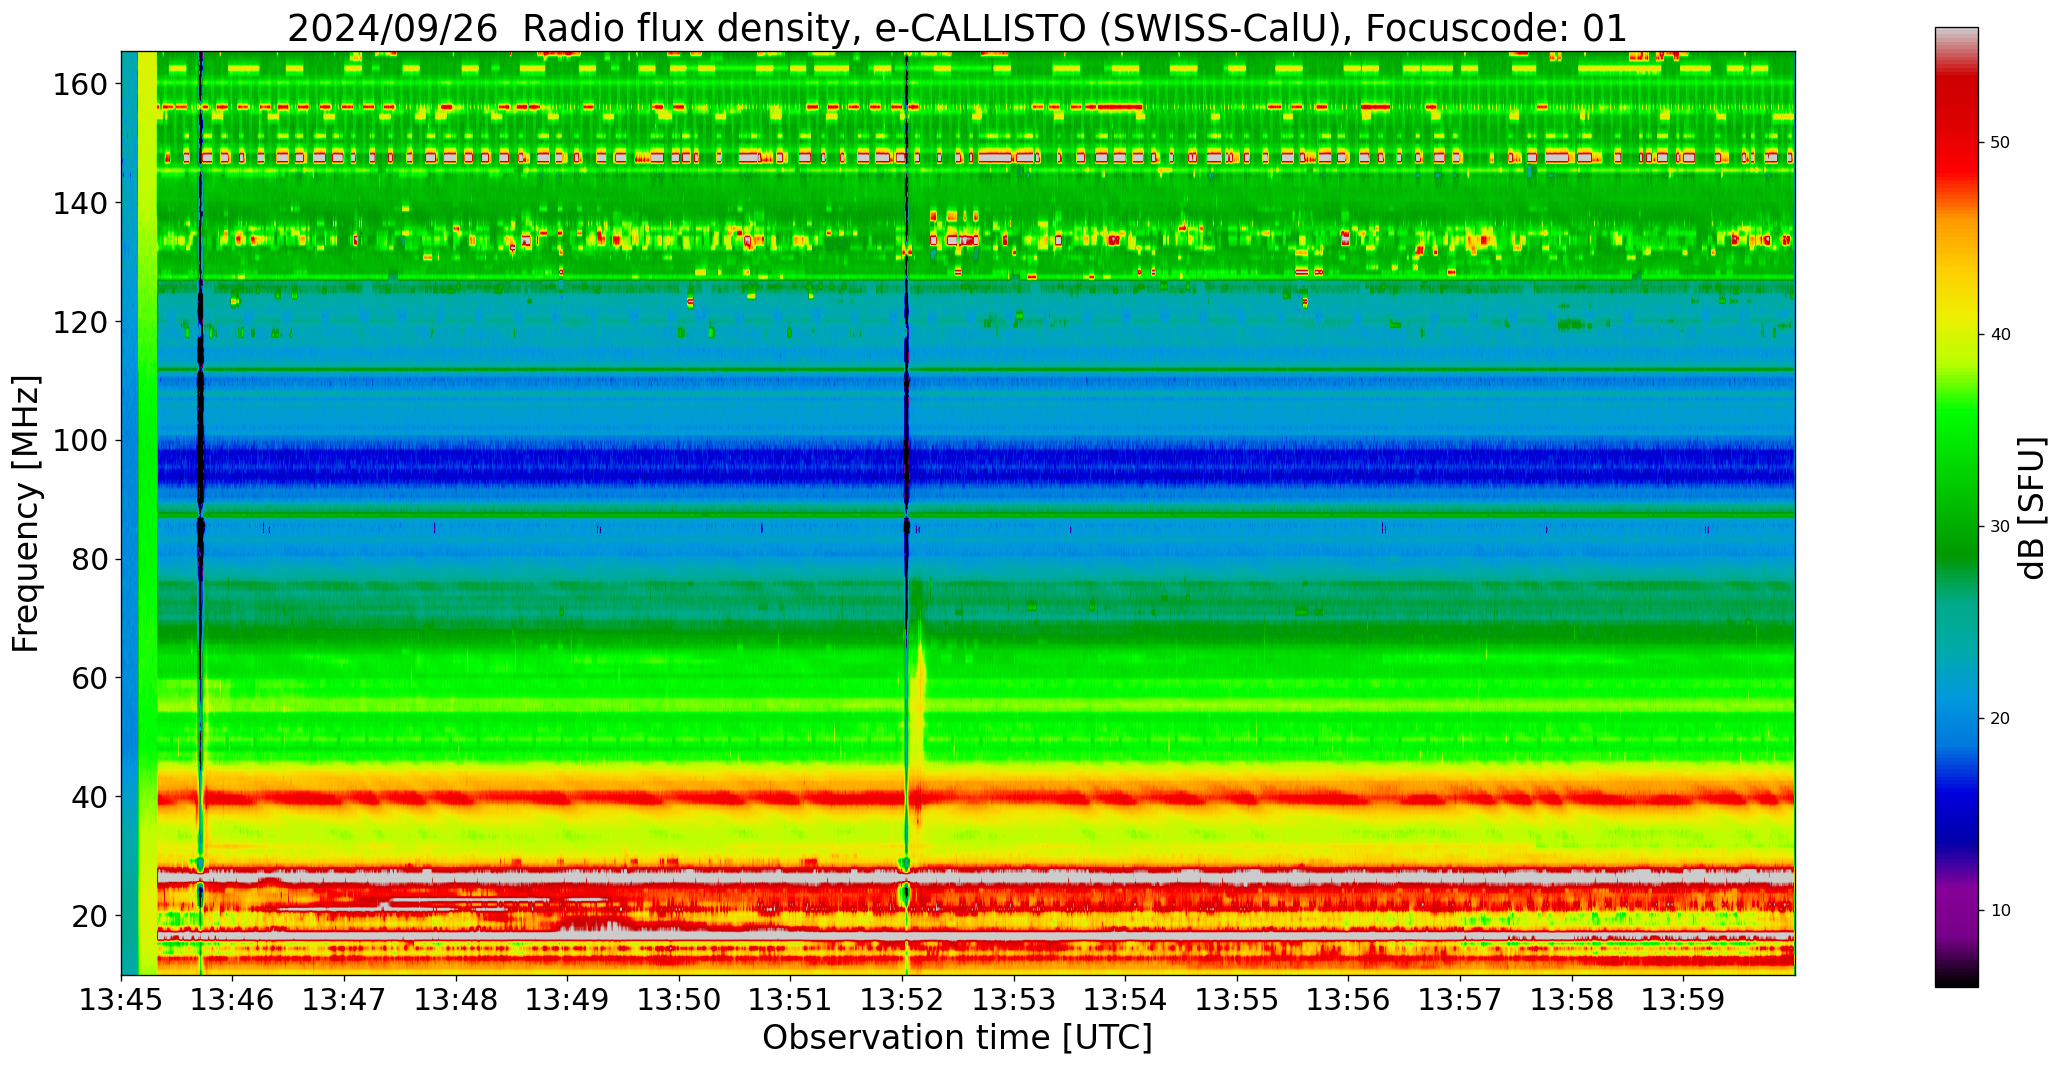Click the 13:46 time tick label

pos(233,999)
